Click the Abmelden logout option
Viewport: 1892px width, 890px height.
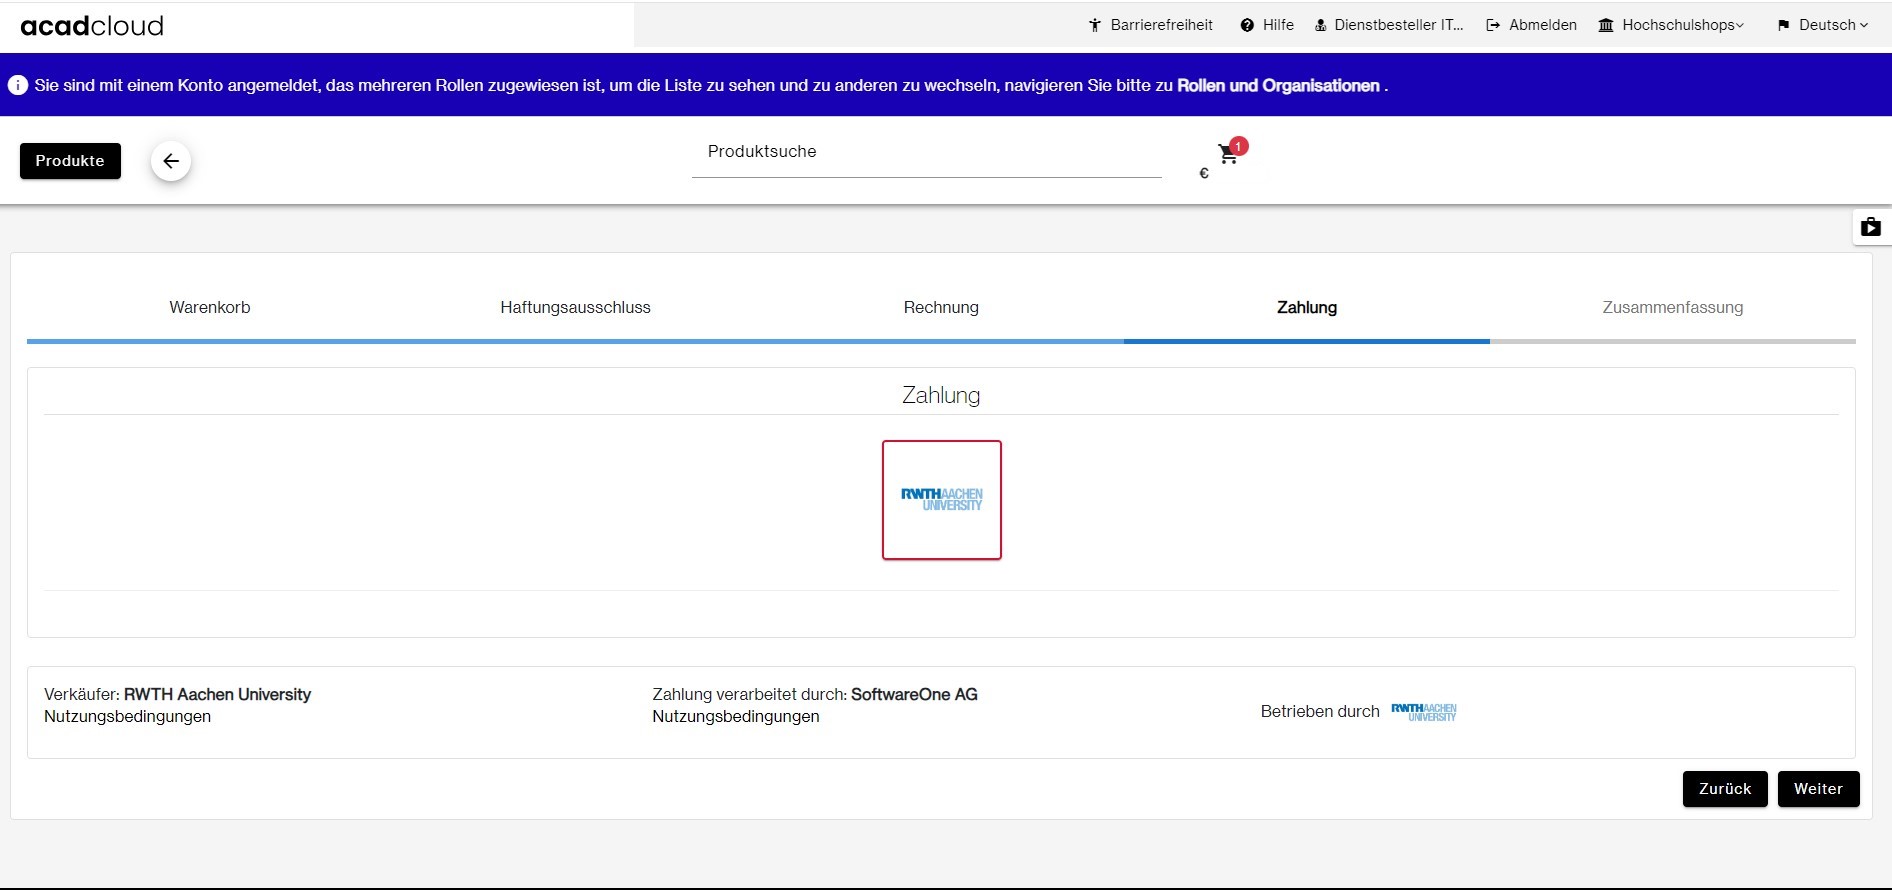click(x=1531, y=25)
